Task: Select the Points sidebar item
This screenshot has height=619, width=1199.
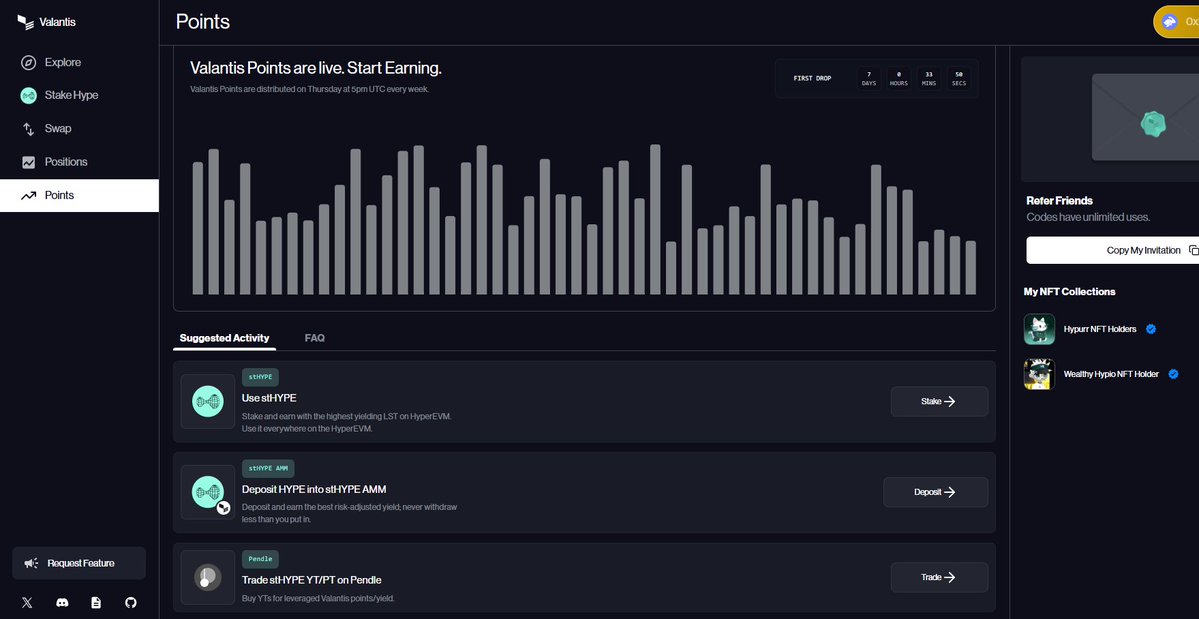Action: click(80, 196)
